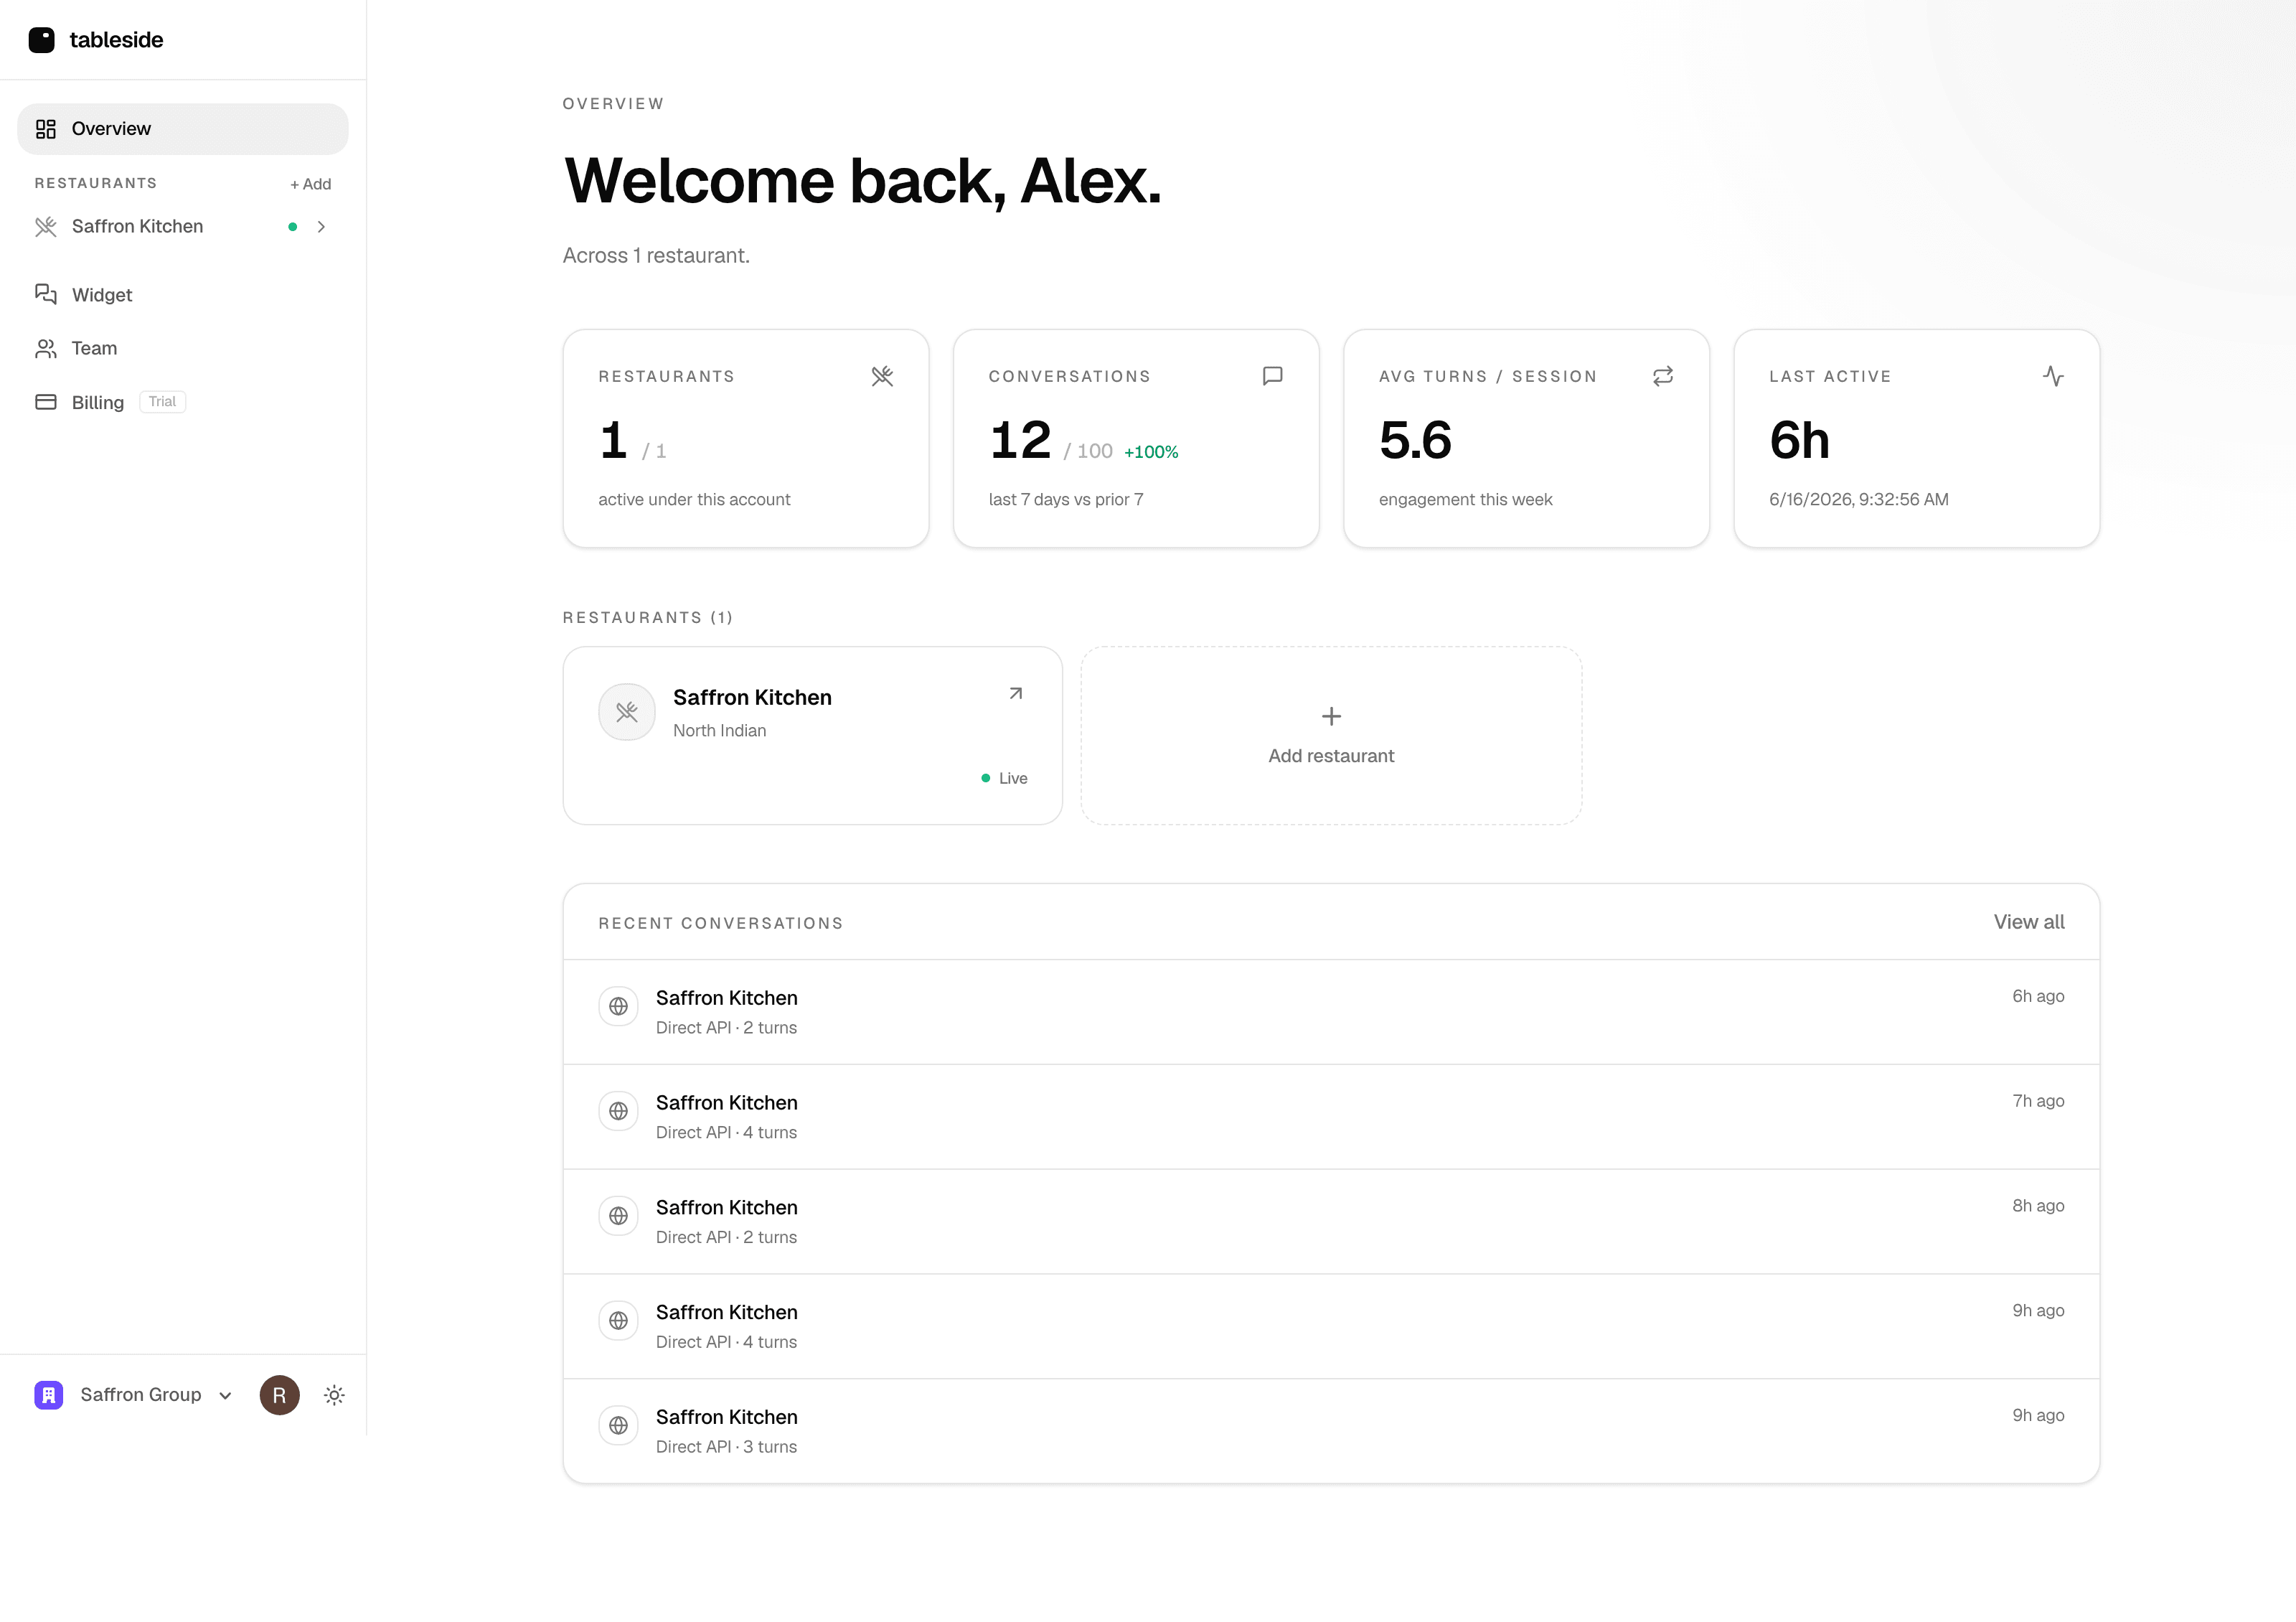Click the speech bubble icon on the Conversations card
This screenshot has width=2296, height=1622.
point(1272,376)
